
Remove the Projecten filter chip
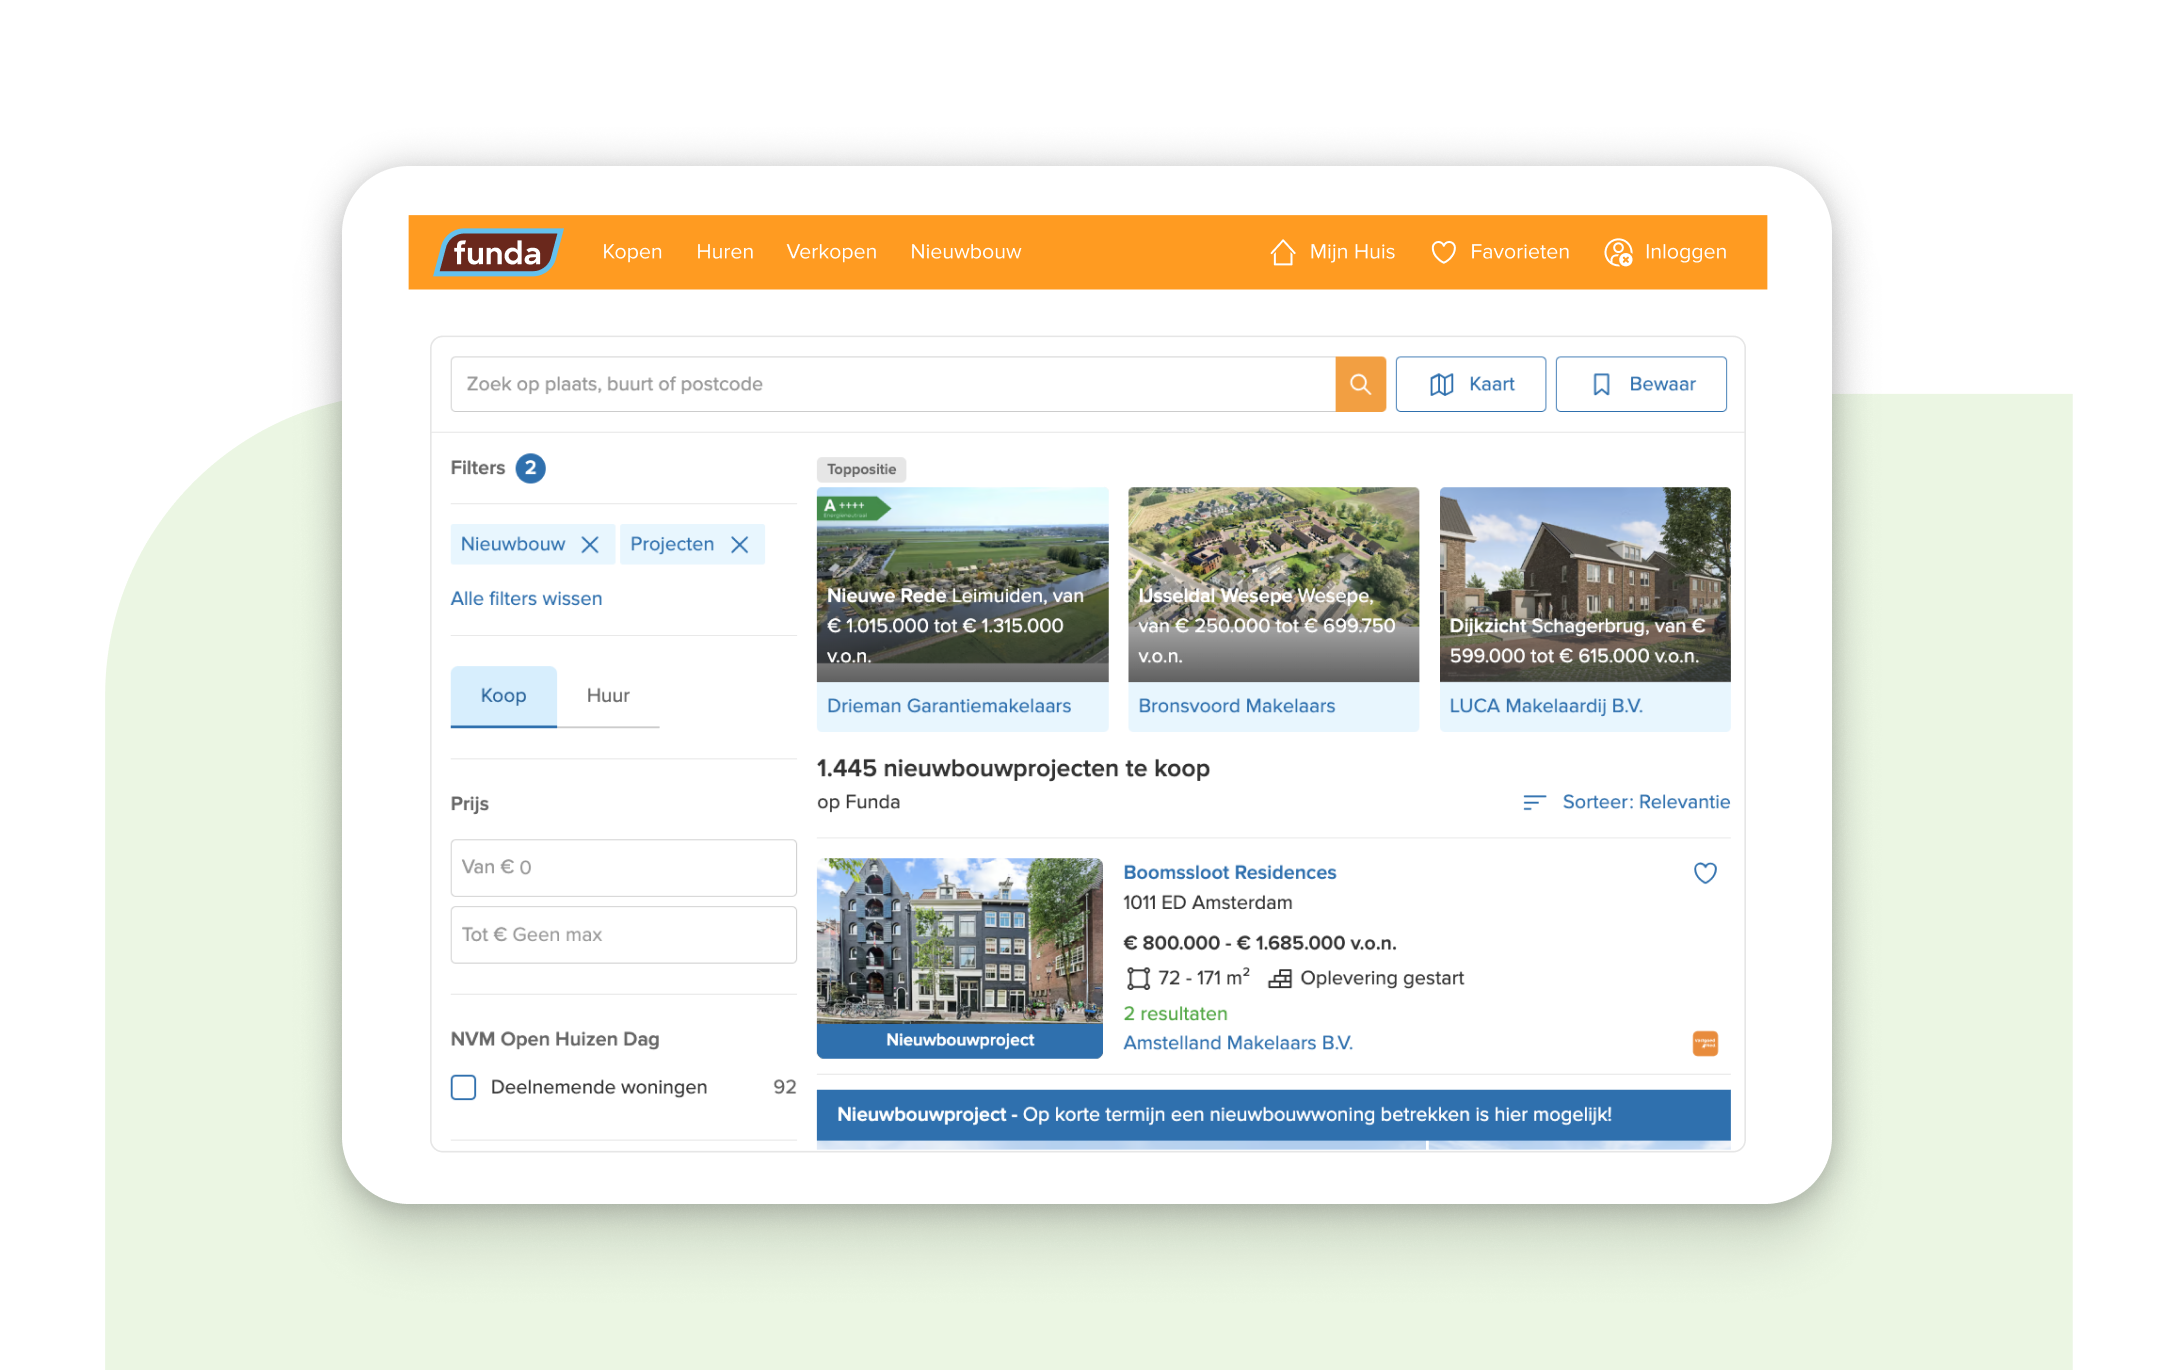pos(740,544)
